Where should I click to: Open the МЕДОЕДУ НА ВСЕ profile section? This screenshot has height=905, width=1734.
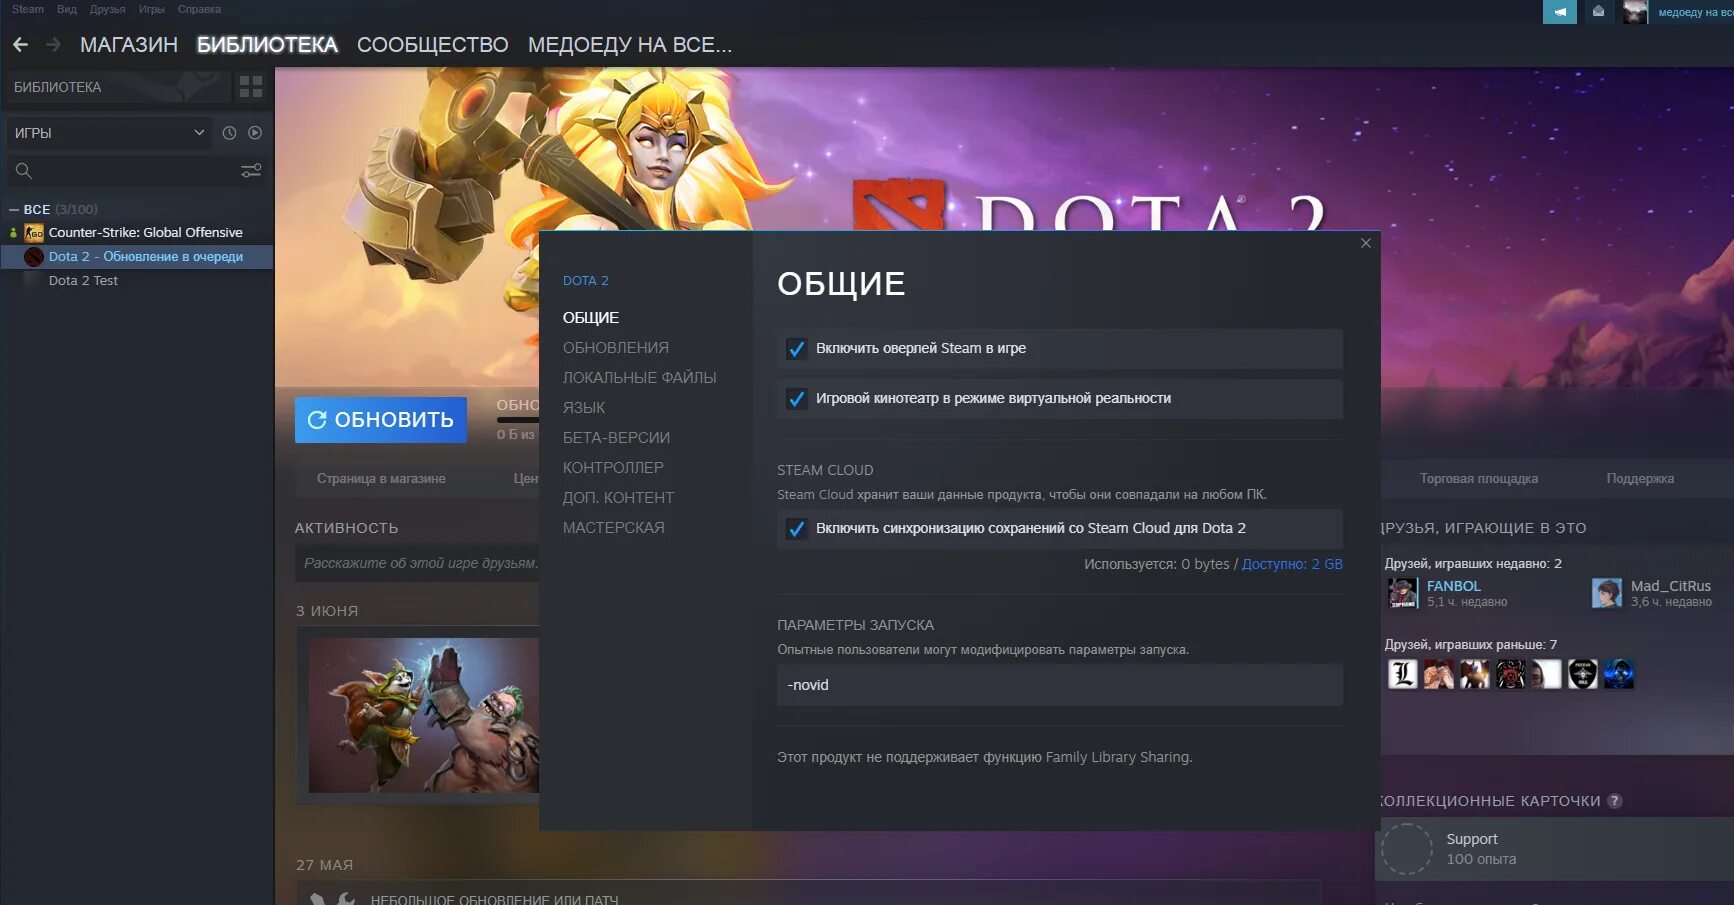point(630,45)
